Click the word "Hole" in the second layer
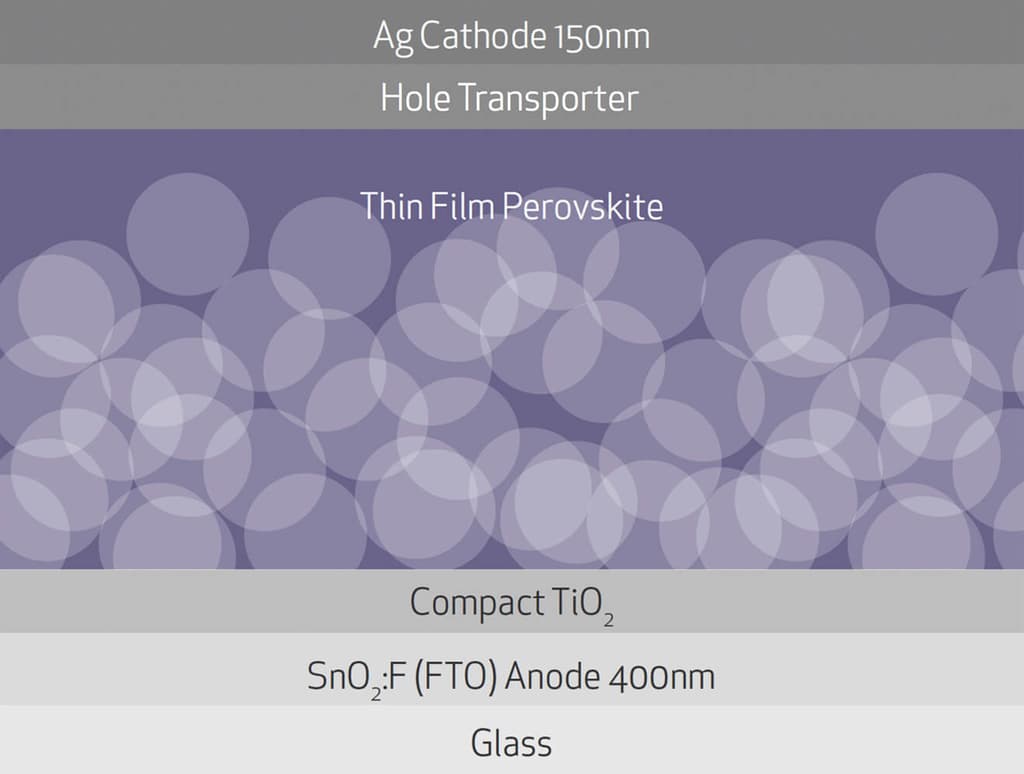Image resolution: width=1024 pixels, height=774 pixels. point(415,98)
